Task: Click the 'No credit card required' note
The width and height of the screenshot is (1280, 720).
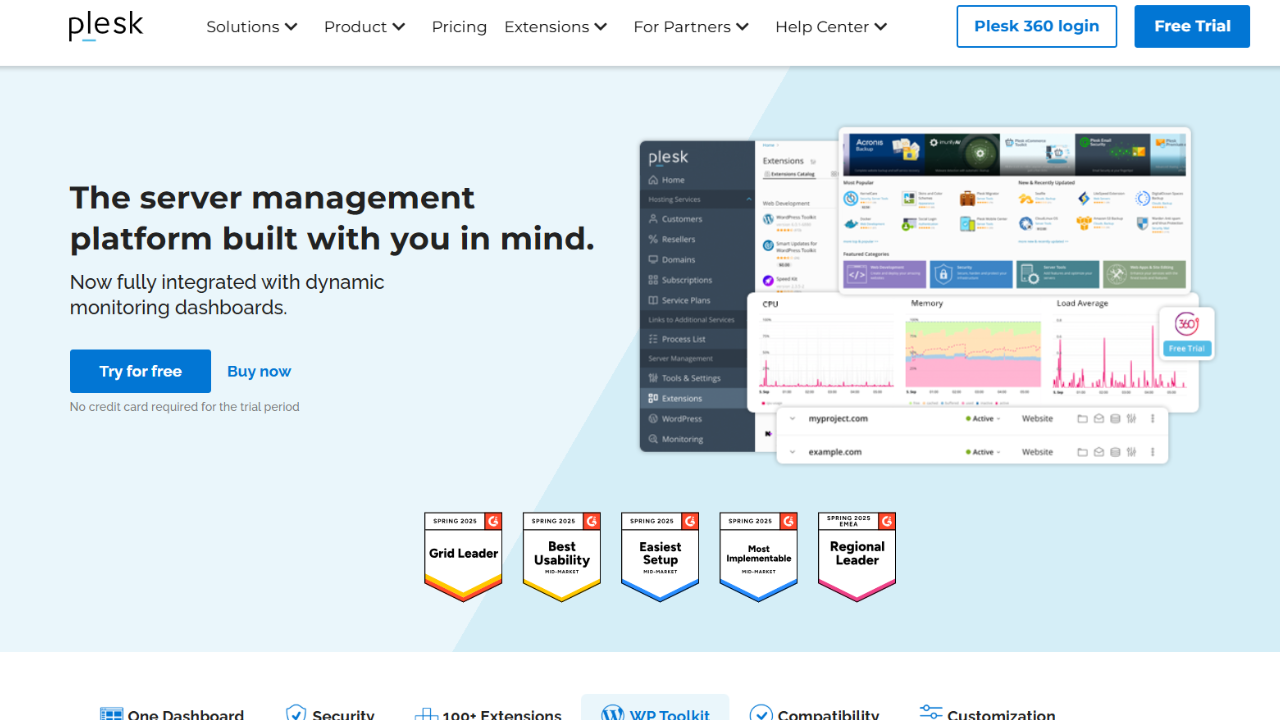Action: click(x=185, y=407)
